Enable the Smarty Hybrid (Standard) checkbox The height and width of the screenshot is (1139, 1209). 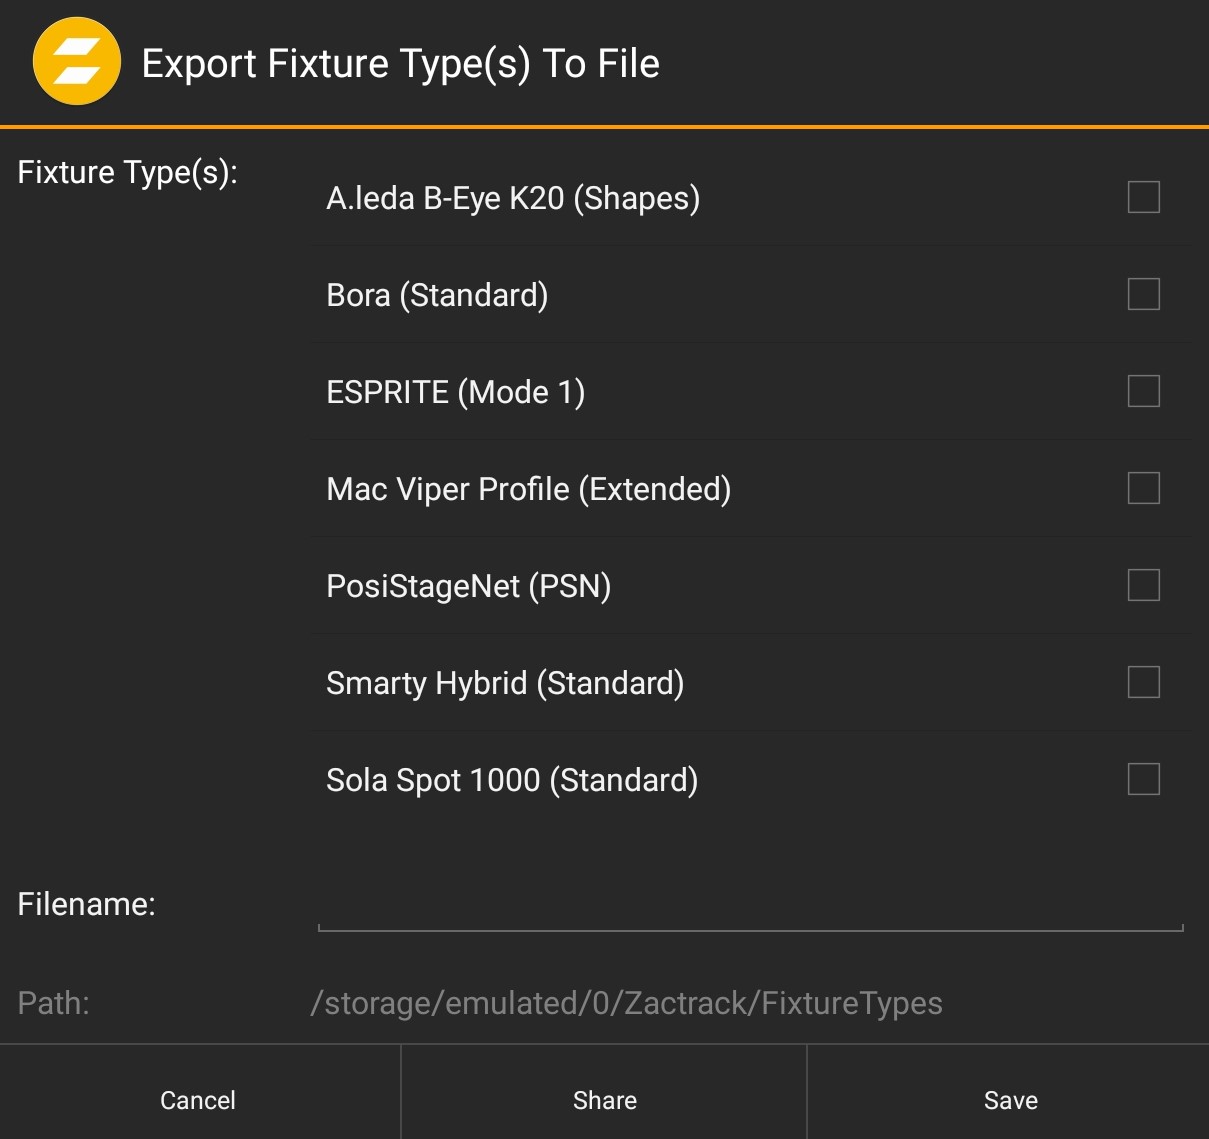click(x=1143, y=683)
